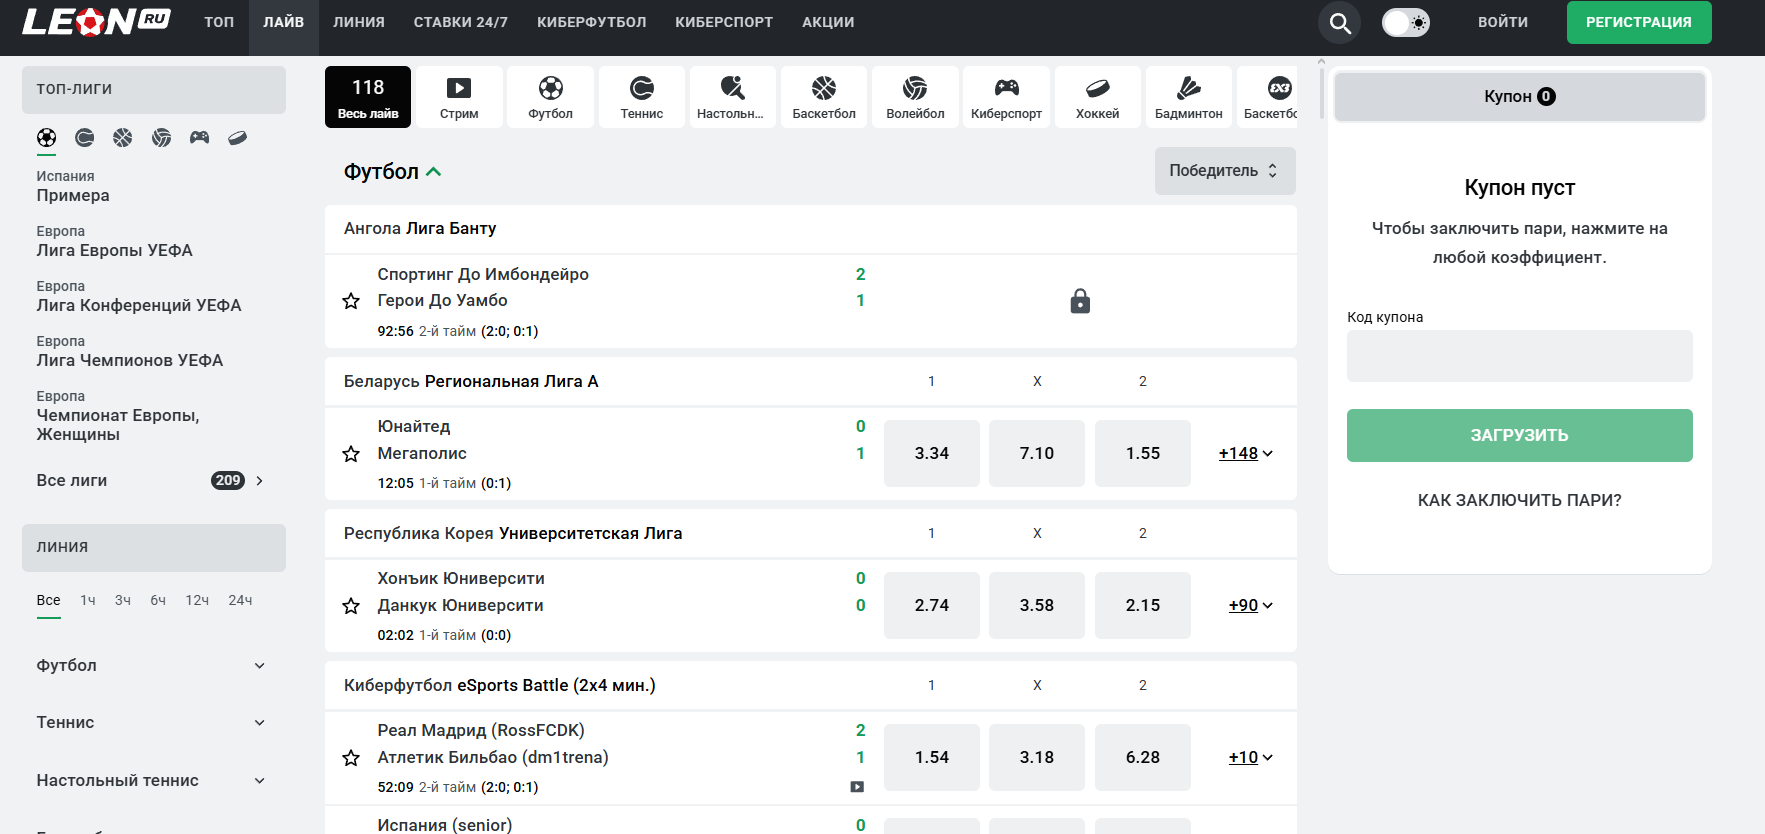Select odds 3.34 for Юнайтед win
The height and width of the screenshot is (834, 1765).
(932, 454)
